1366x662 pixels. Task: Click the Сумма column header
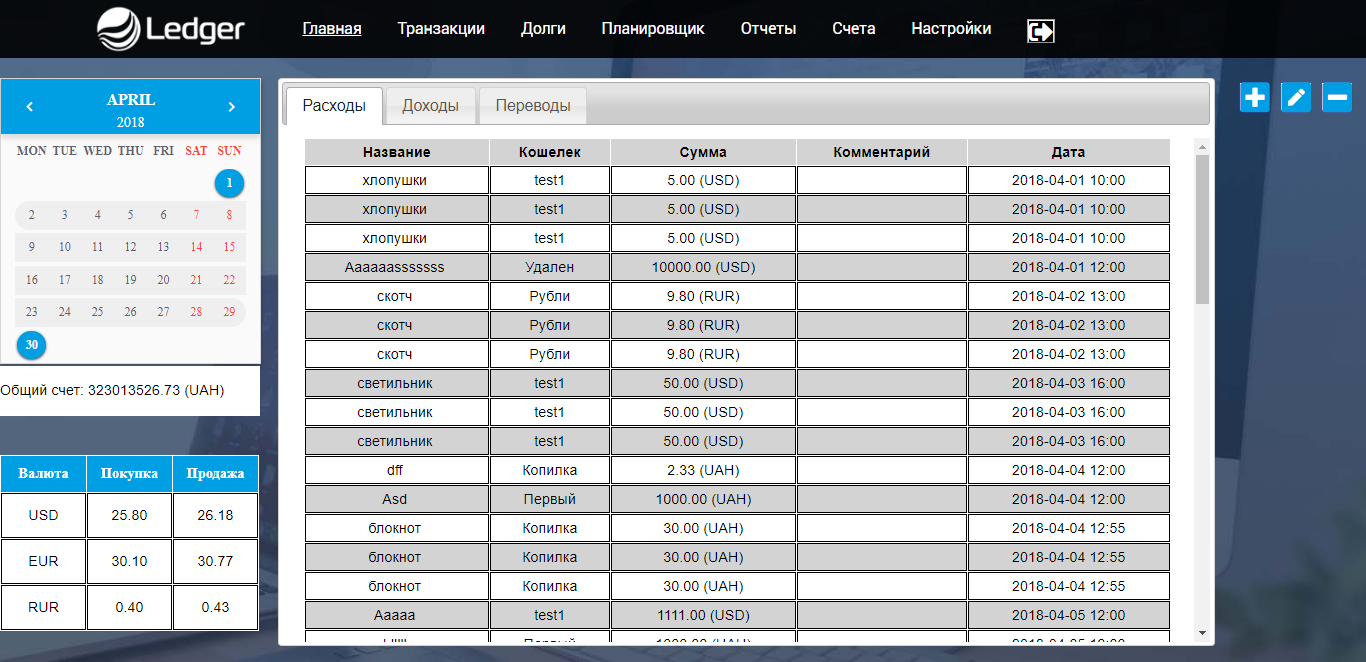click(x=703, y=152)
